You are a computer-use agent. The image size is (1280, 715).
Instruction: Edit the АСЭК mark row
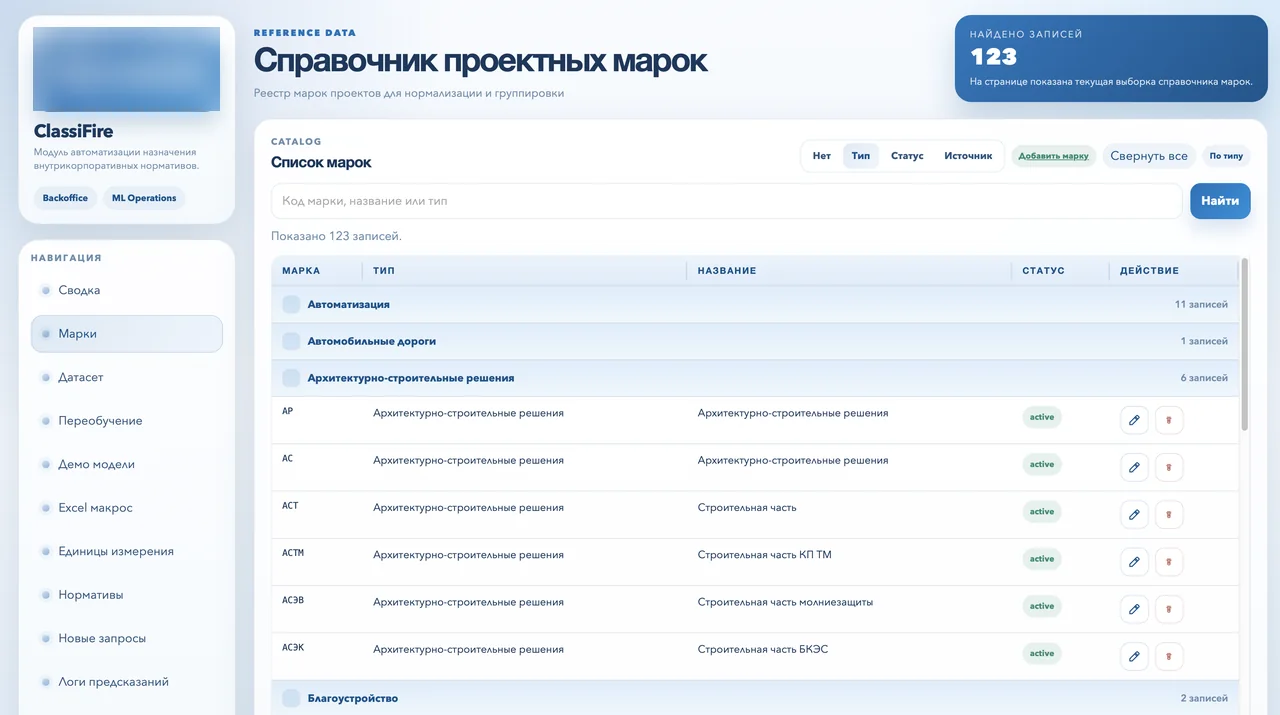click(x=1134, y=656)
